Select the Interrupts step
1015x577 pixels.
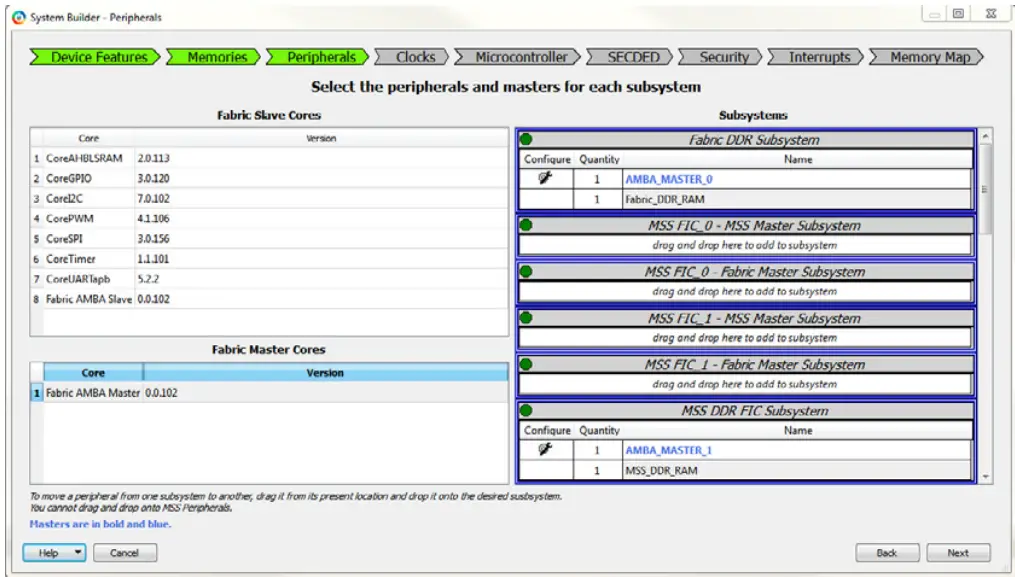820,57
